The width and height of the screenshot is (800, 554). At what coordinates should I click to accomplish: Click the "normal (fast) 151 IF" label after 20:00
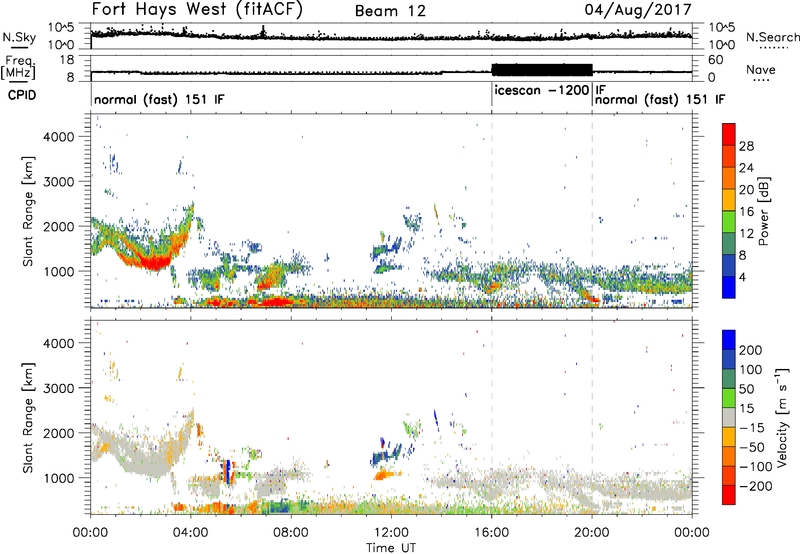click(660, 99)
